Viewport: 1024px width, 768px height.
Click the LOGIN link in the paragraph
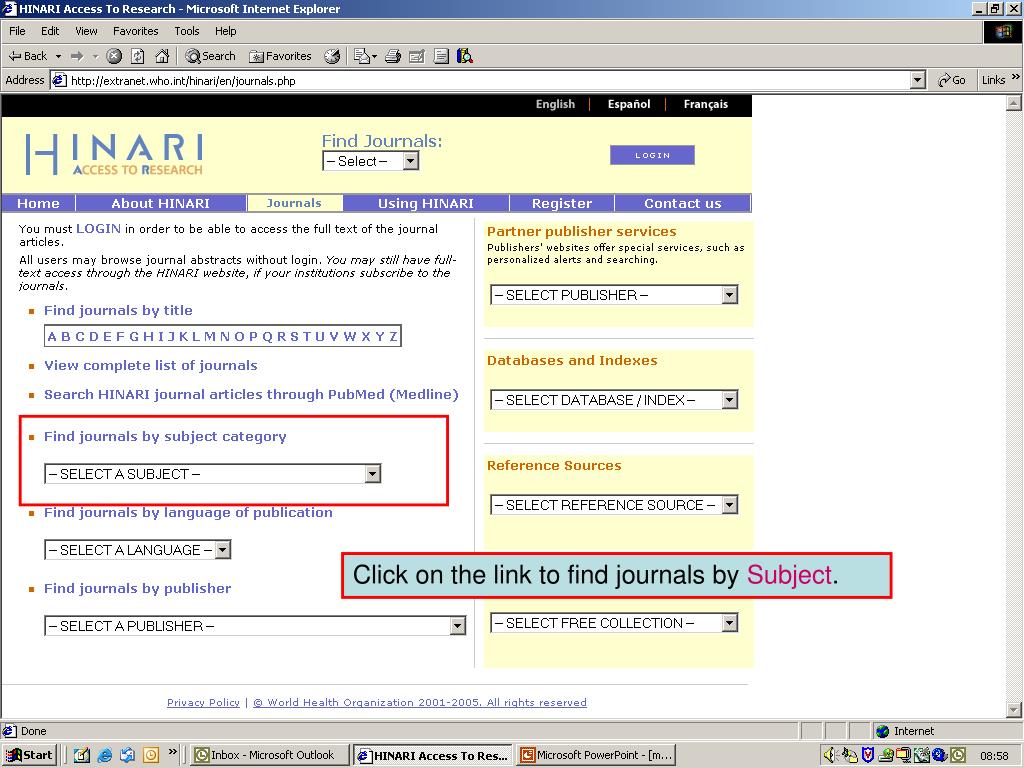99,229
